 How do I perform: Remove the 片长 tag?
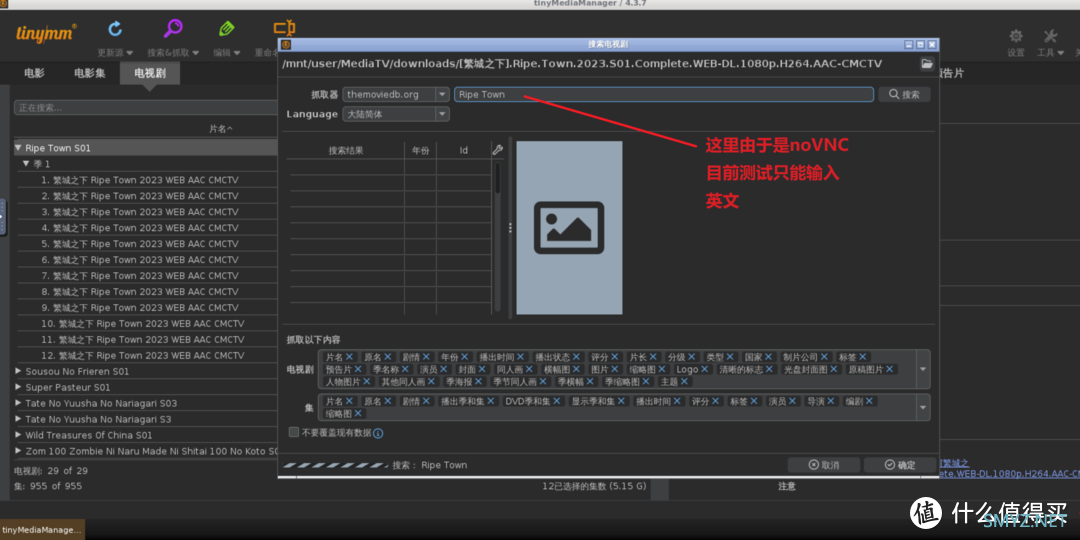click(653, 357)
